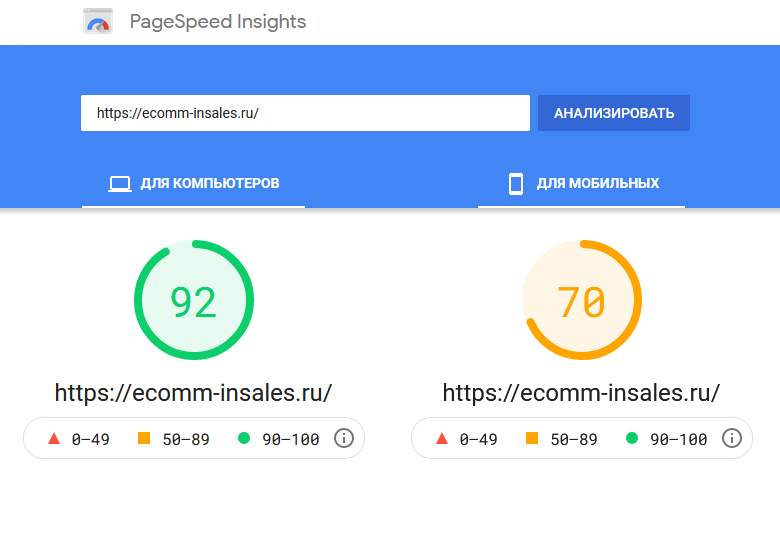Open ecomm-insales.ru link under desktop score
780x541 pixels.
[193, 393]
